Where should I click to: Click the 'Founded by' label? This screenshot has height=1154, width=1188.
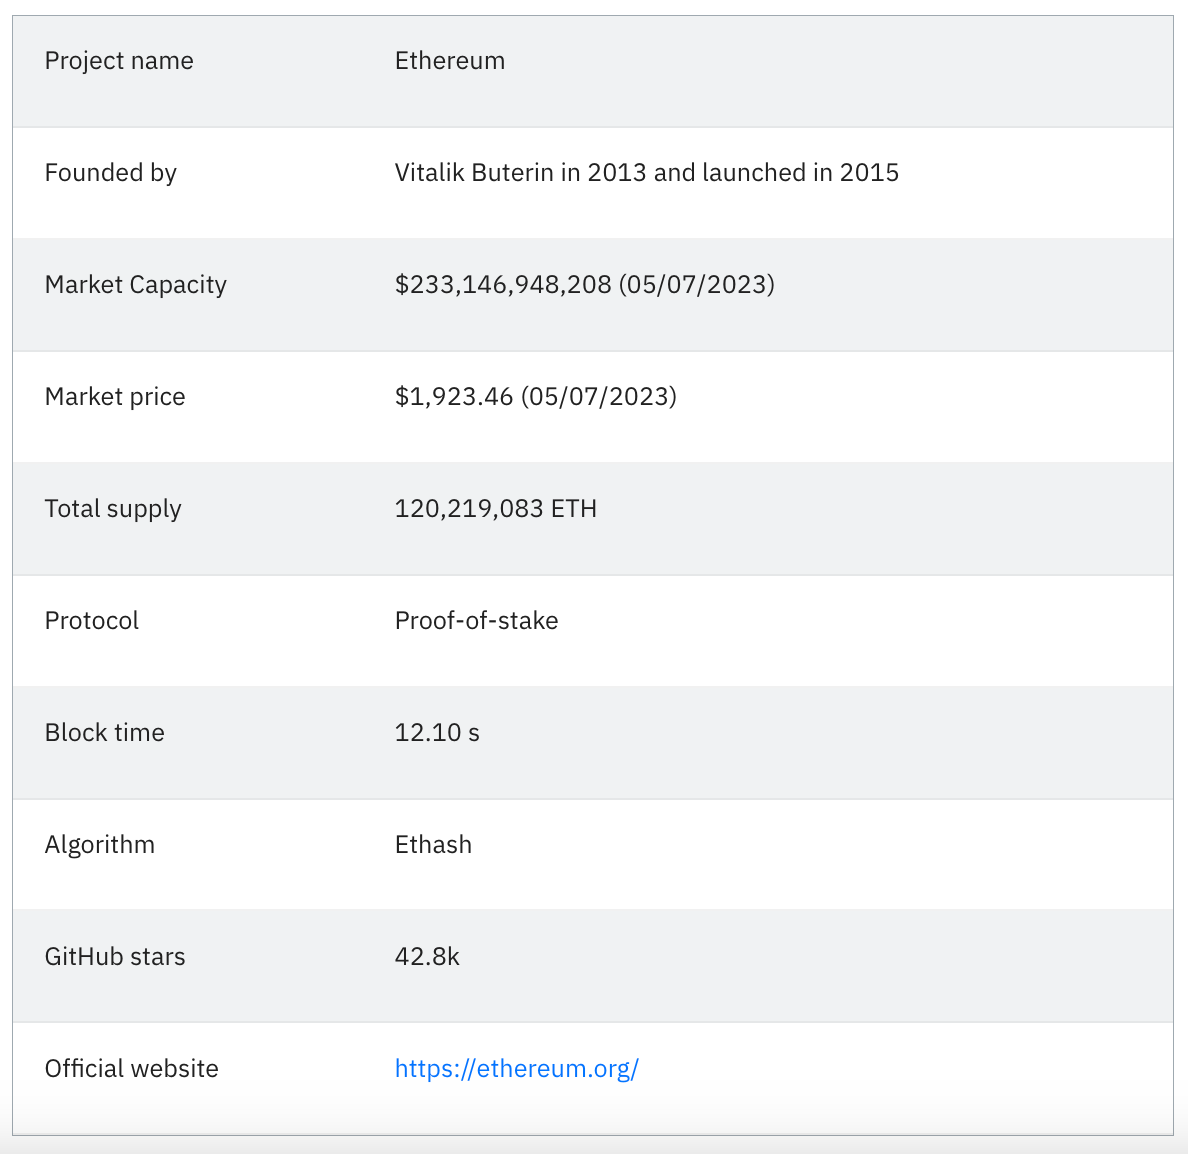(x=111, y=173)
